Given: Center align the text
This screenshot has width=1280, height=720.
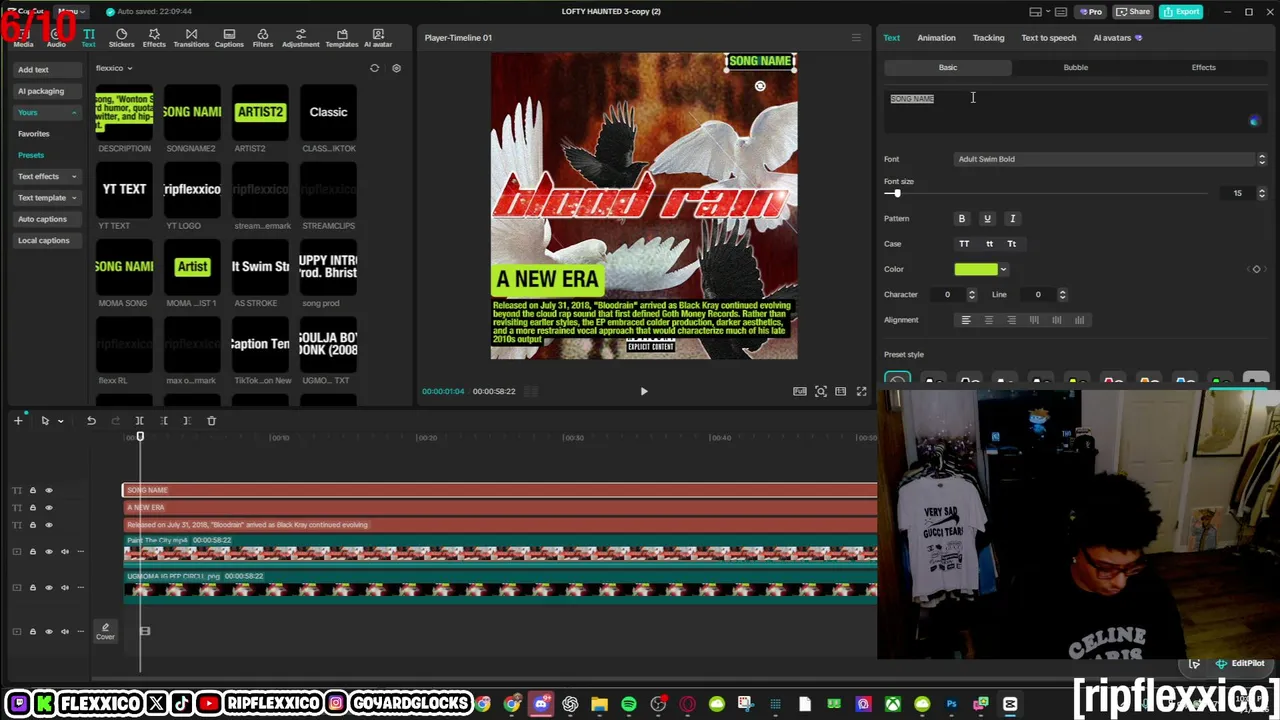Looking at the screenshot, I should (989, 320).
